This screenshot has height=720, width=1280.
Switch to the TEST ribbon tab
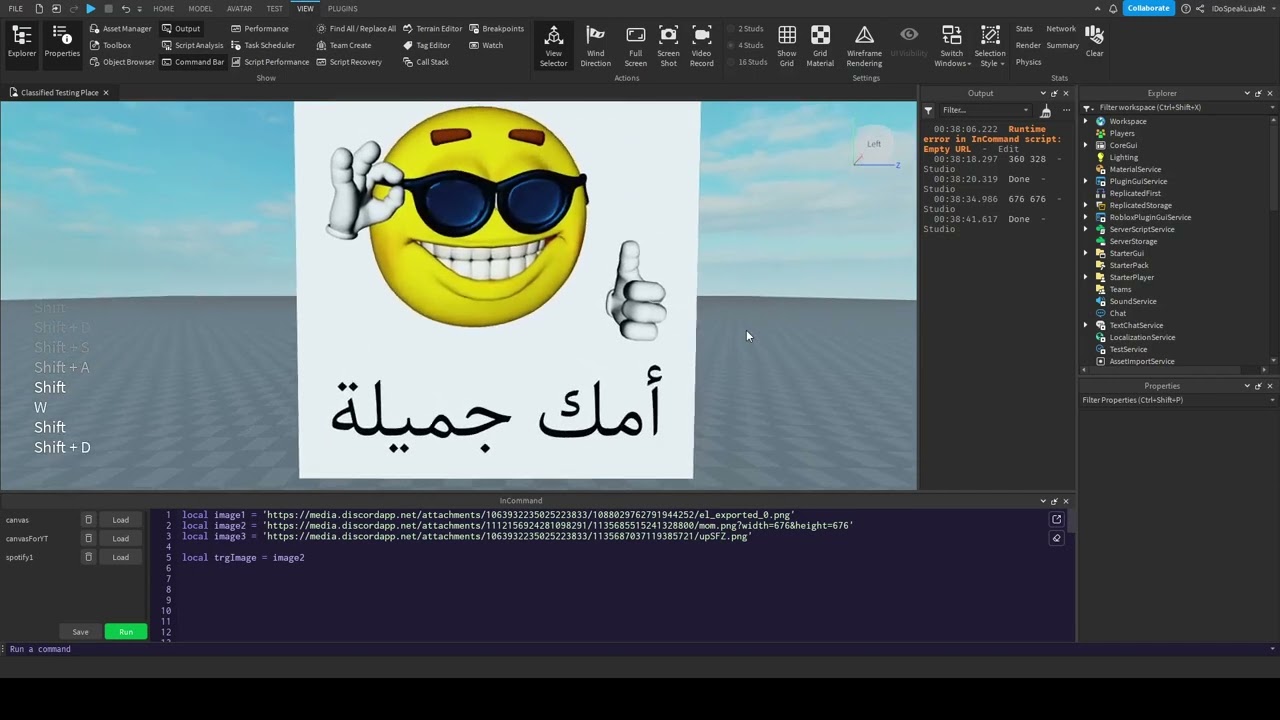[x=274, y=8]
